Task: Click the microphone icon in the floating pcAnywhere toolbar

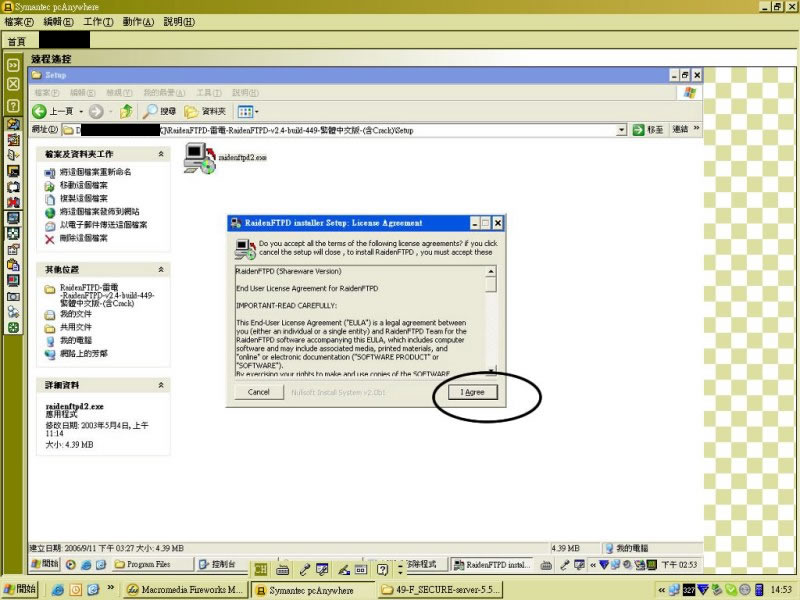Action: pos(305,569)
